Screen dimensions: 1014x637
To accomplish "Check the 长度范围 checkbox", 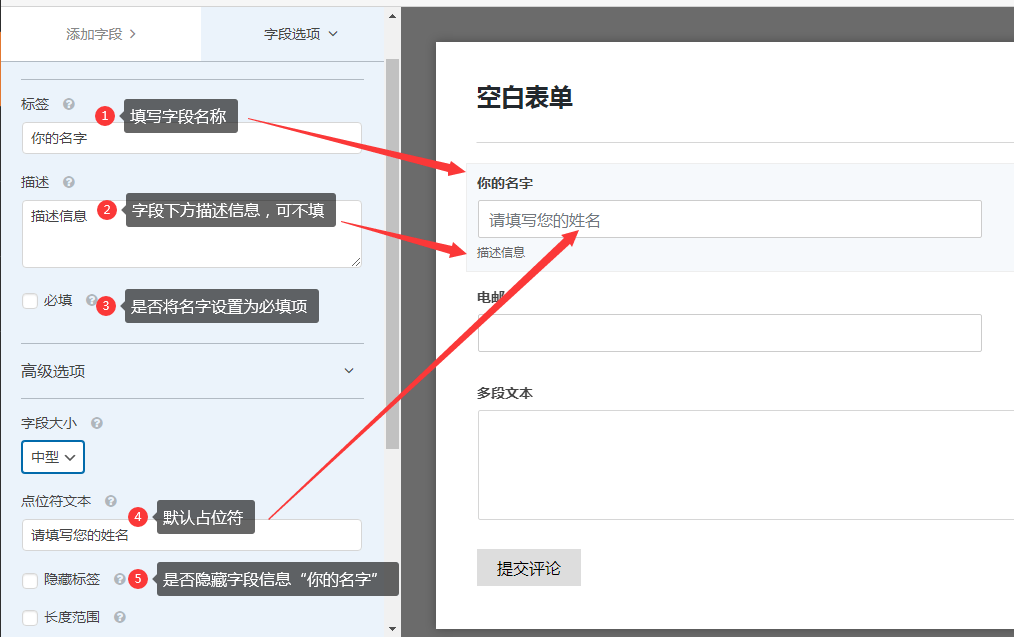I will [30, 617].
